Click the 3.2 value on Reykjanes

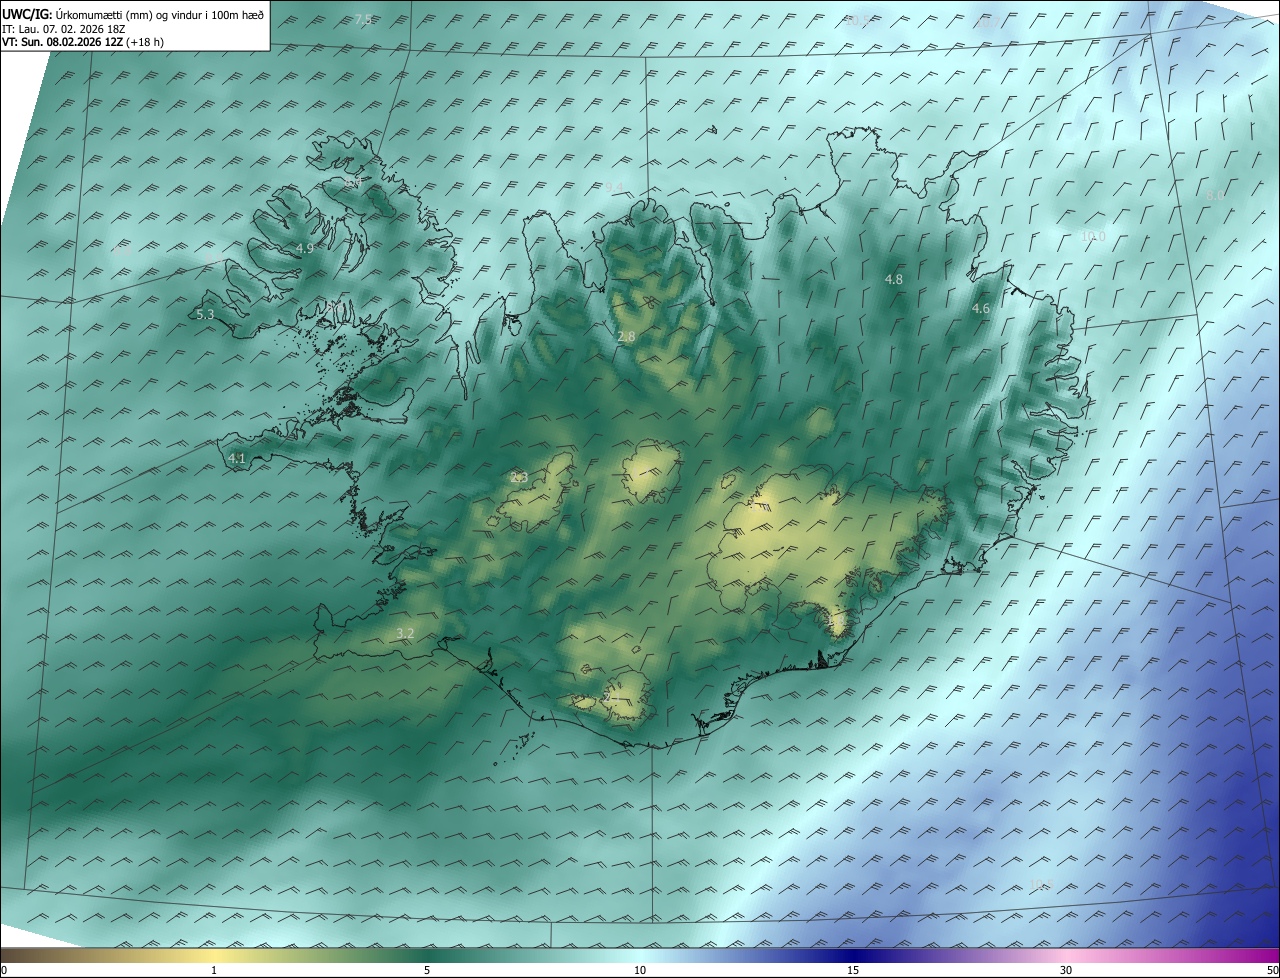coord(405,633)
